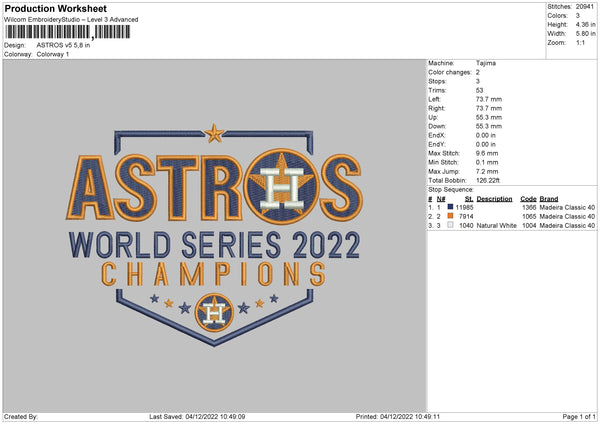This screenshot has height=424, width=600.
Task: Click the 'Created By:' footer label
Action: click(x=21, y=417)
